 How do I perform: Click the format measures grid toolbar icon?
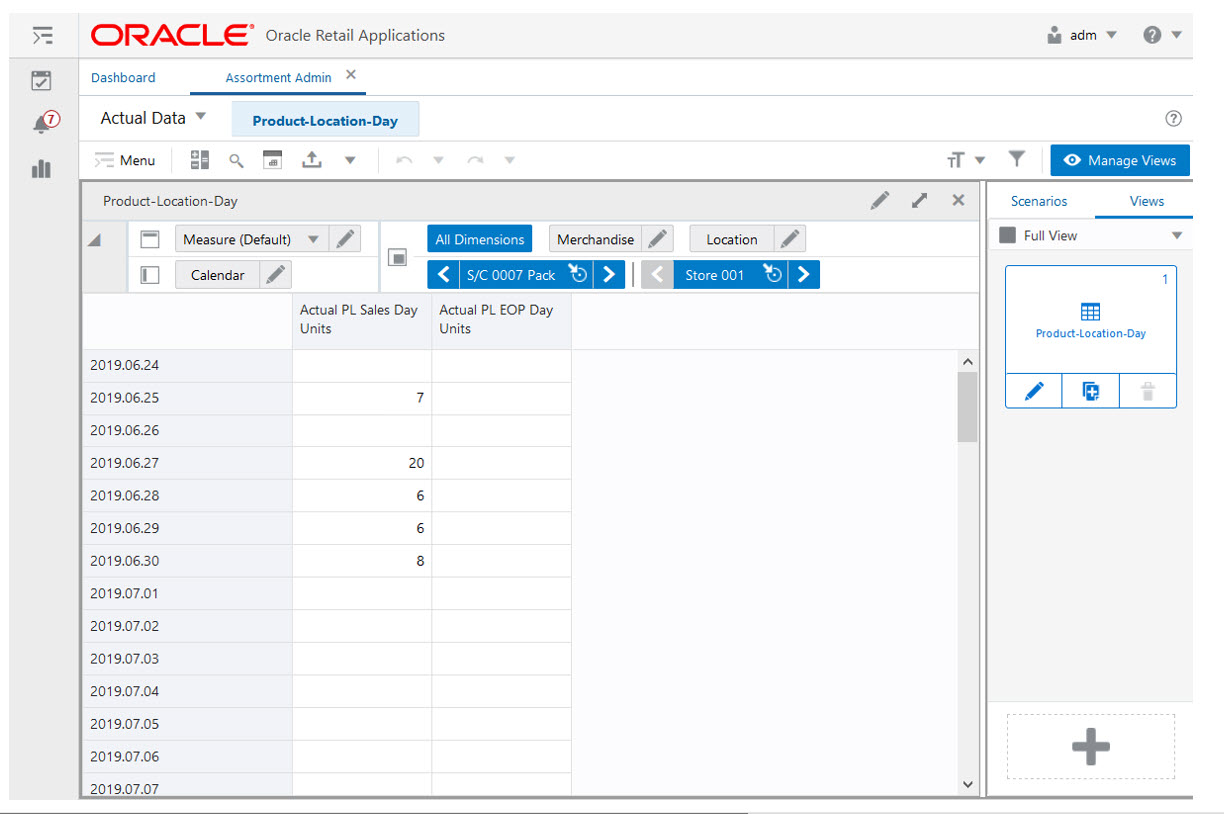click(x=200, y=160)
